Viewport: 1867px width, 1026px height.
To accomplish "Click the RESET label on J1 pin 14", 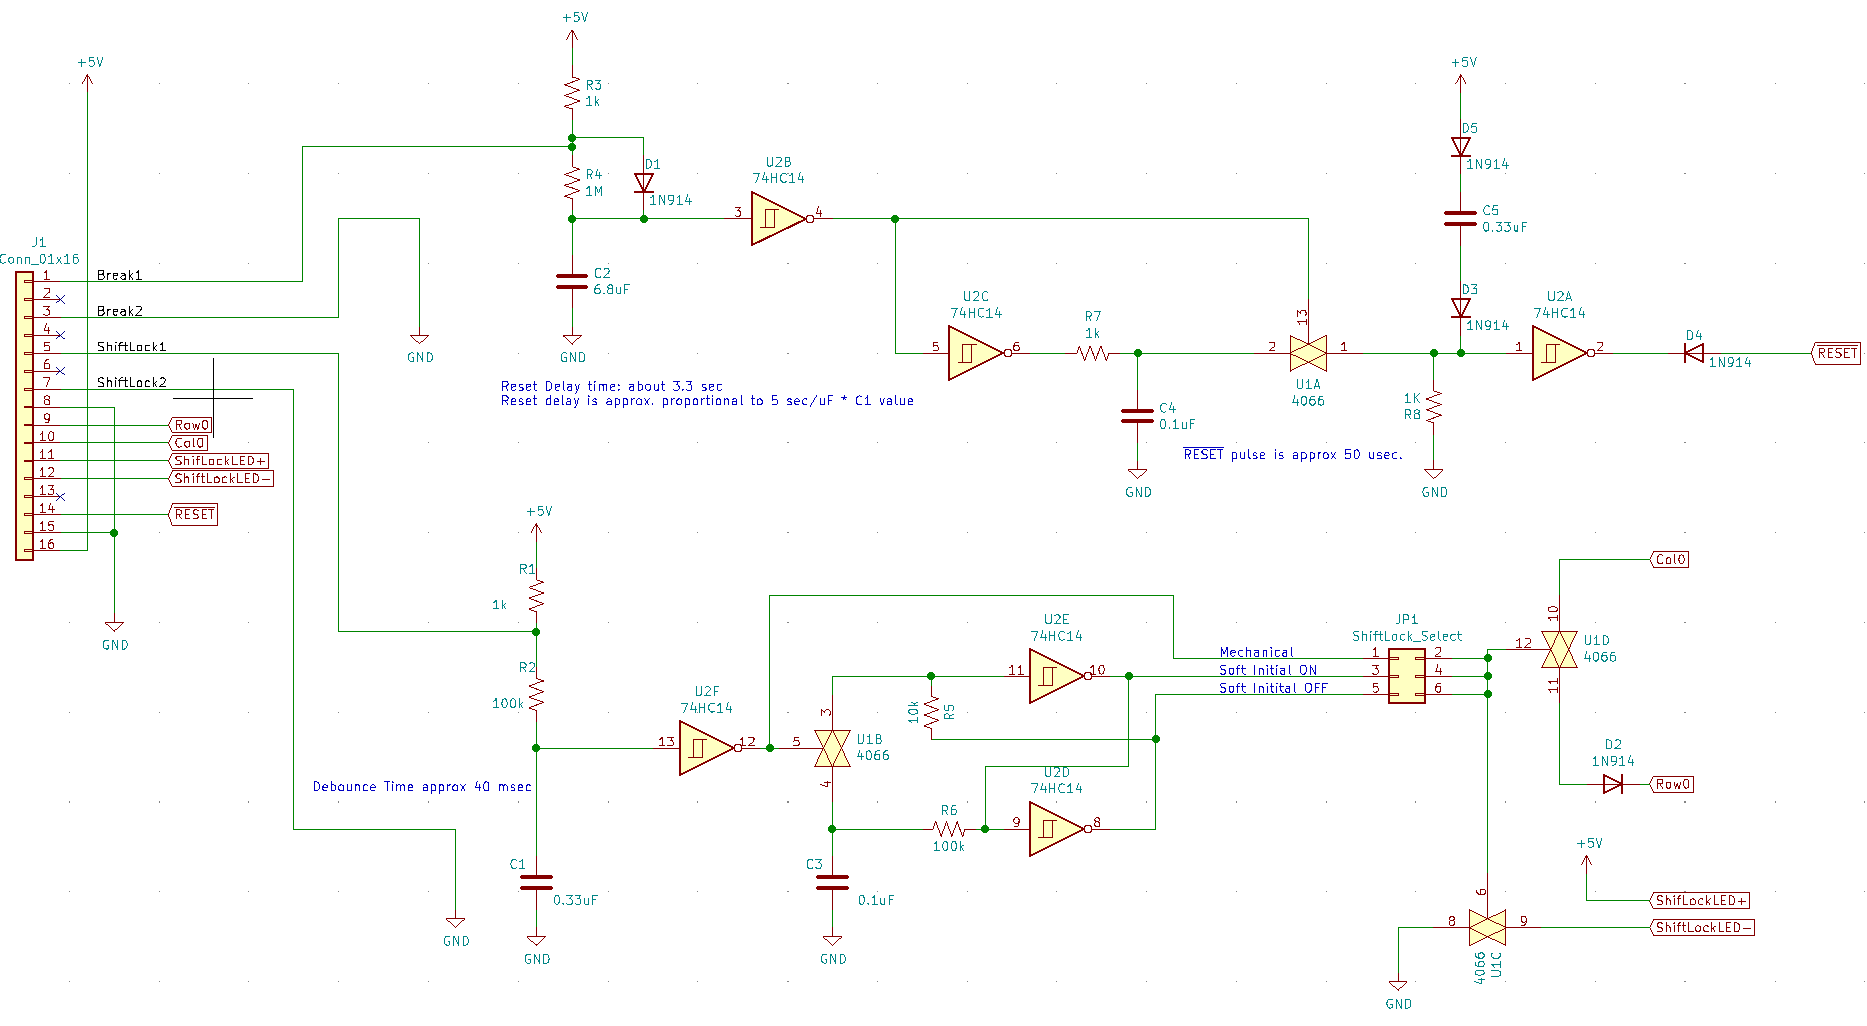I will [x=194, y=514].
